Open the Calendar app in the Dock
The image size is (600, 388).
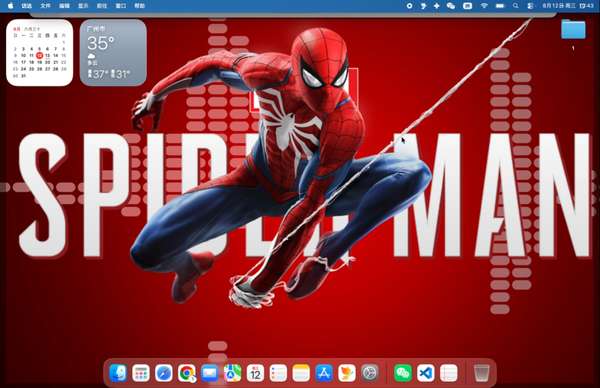(255, 373)
